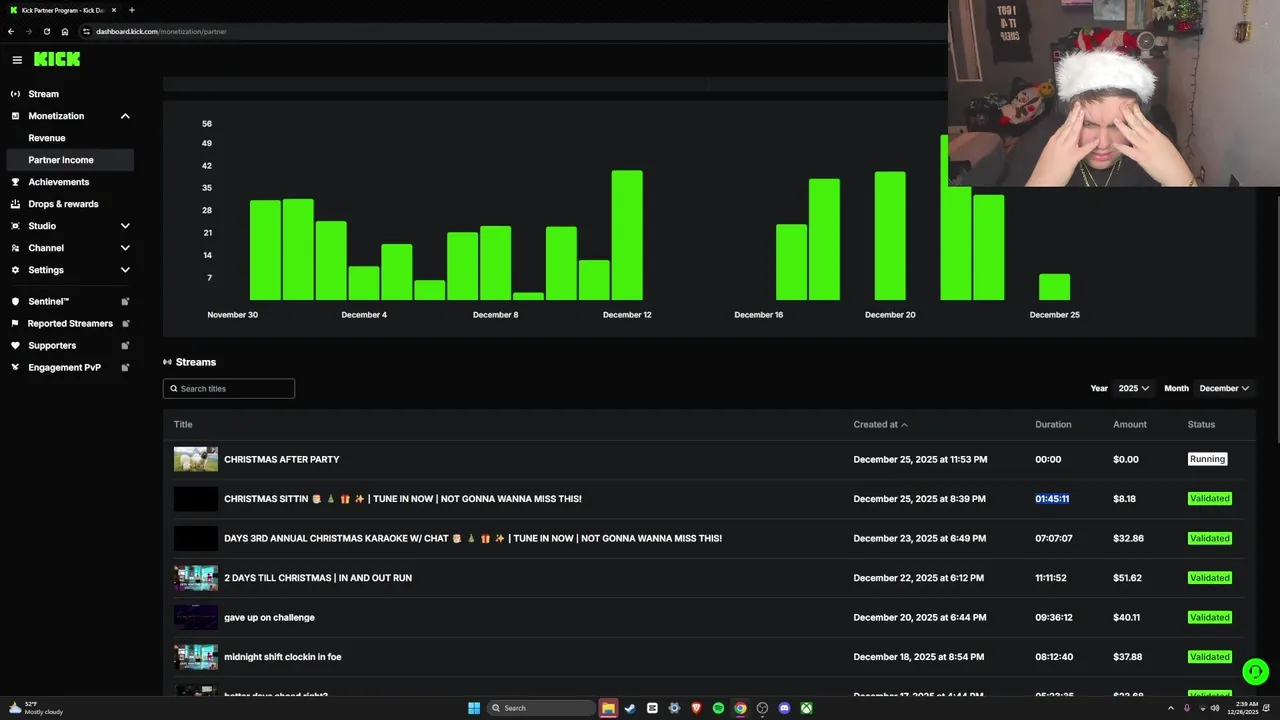Sort streams using the Created at column header
Viewport: 1280px width, 720px height.
tap(880, 425)
